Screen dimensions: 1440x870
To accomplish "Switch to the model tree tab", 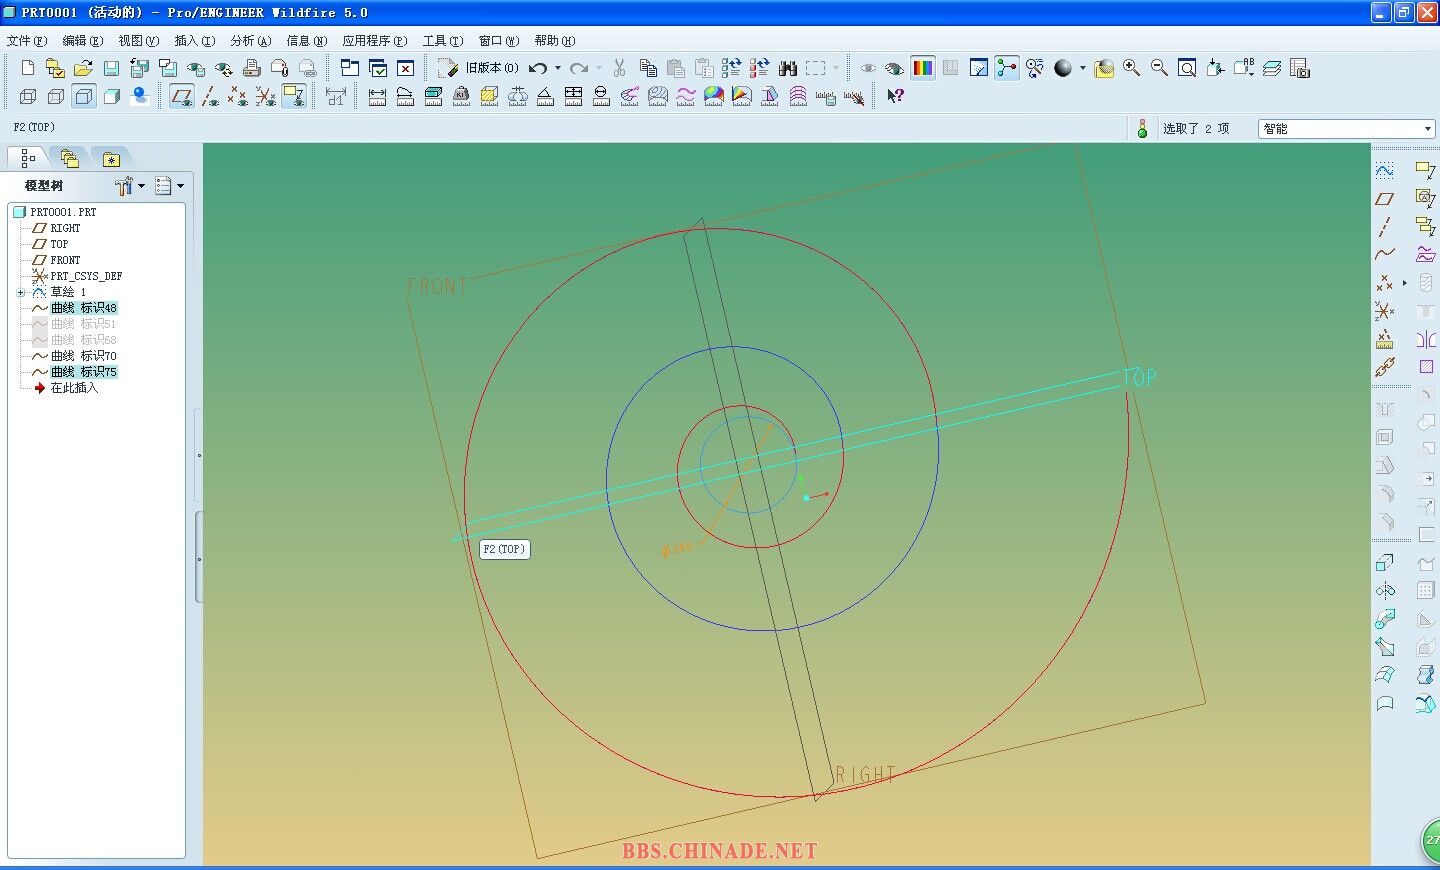I will 28,158.
